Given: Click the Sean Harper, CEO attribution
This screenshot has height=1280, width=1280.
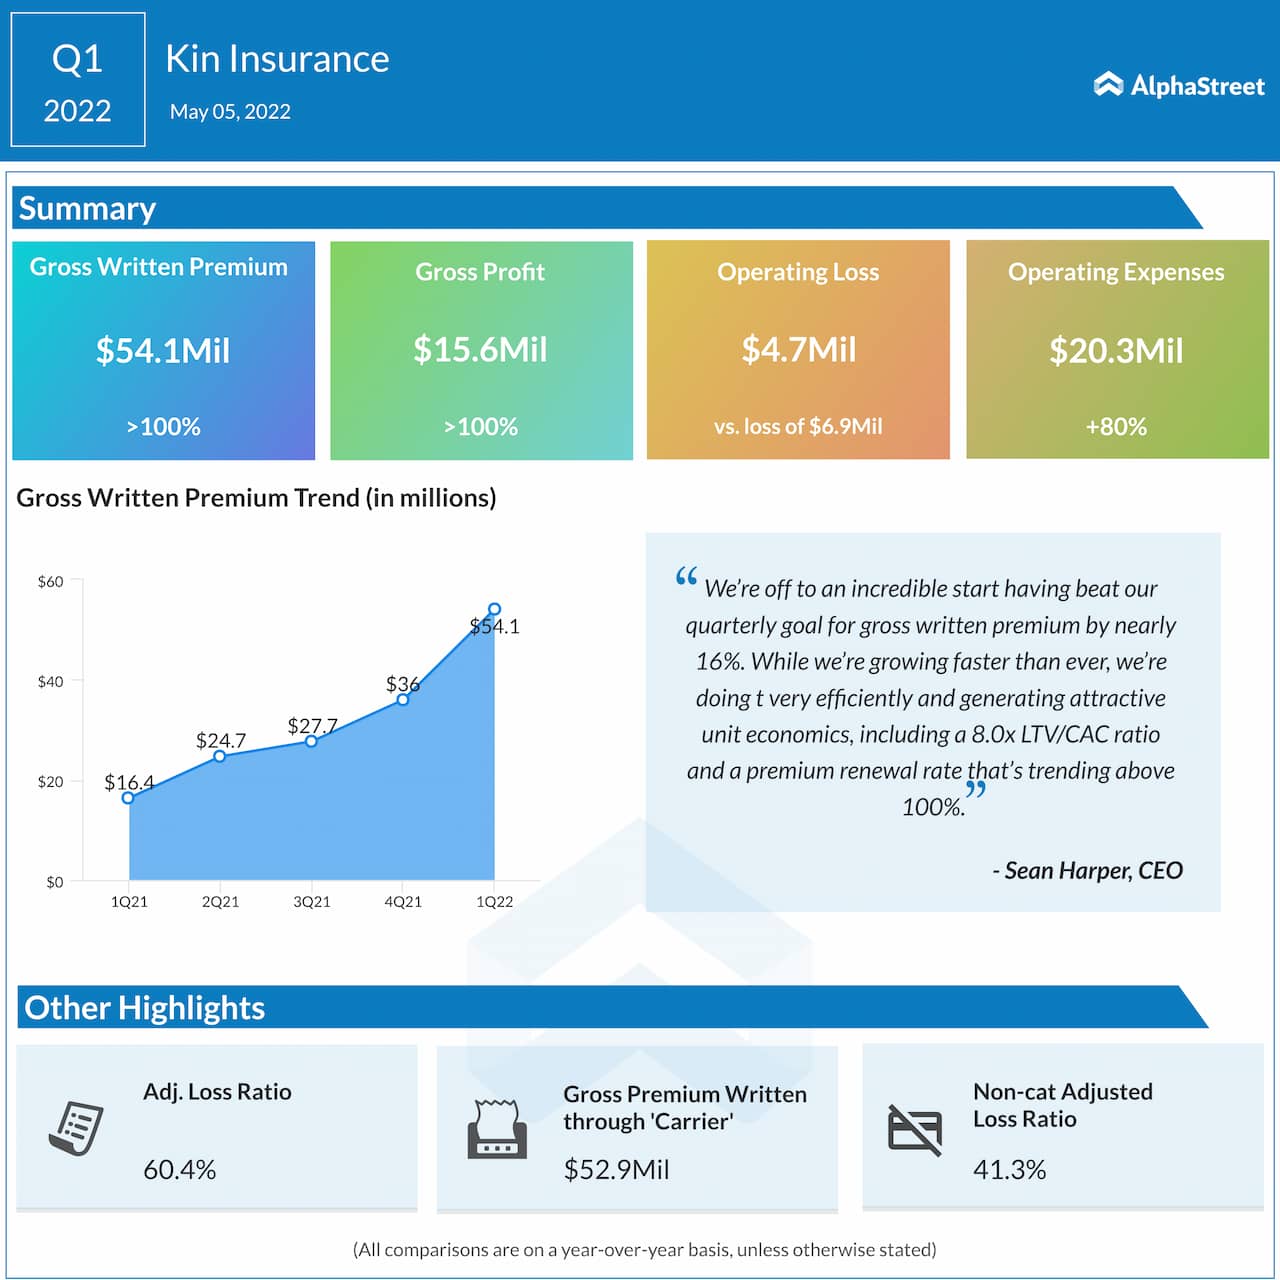Looking at the screenshot, I should [1087, 870].
